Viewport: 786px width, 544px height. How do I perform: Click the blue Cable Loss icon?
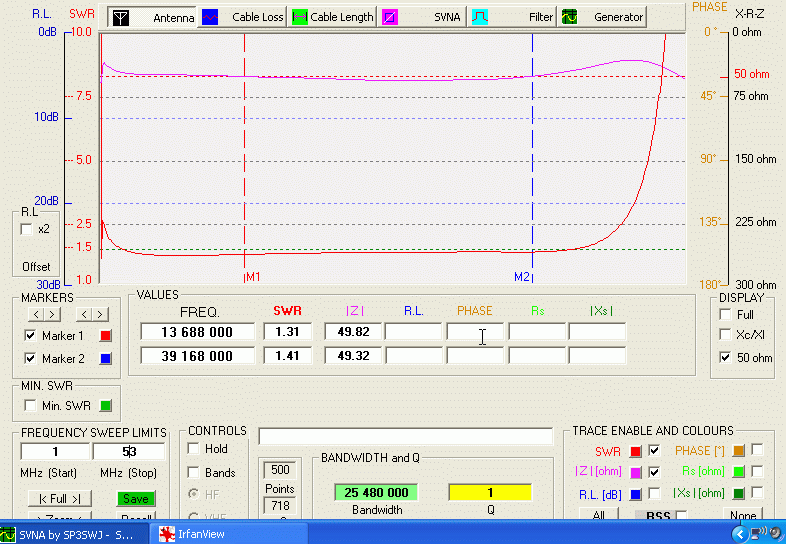tap(210, 17)
